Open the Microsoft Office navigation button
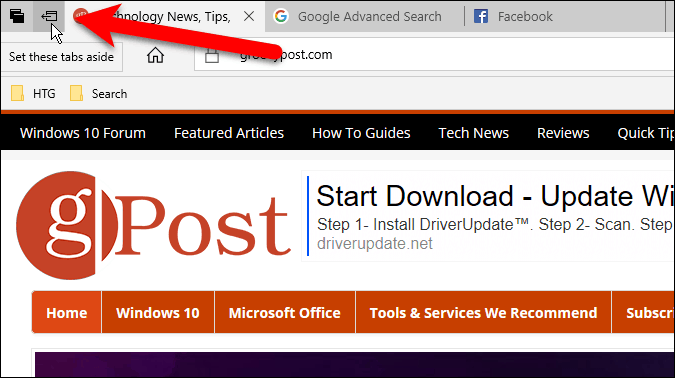Screen dimensions: 675x378 285,313
